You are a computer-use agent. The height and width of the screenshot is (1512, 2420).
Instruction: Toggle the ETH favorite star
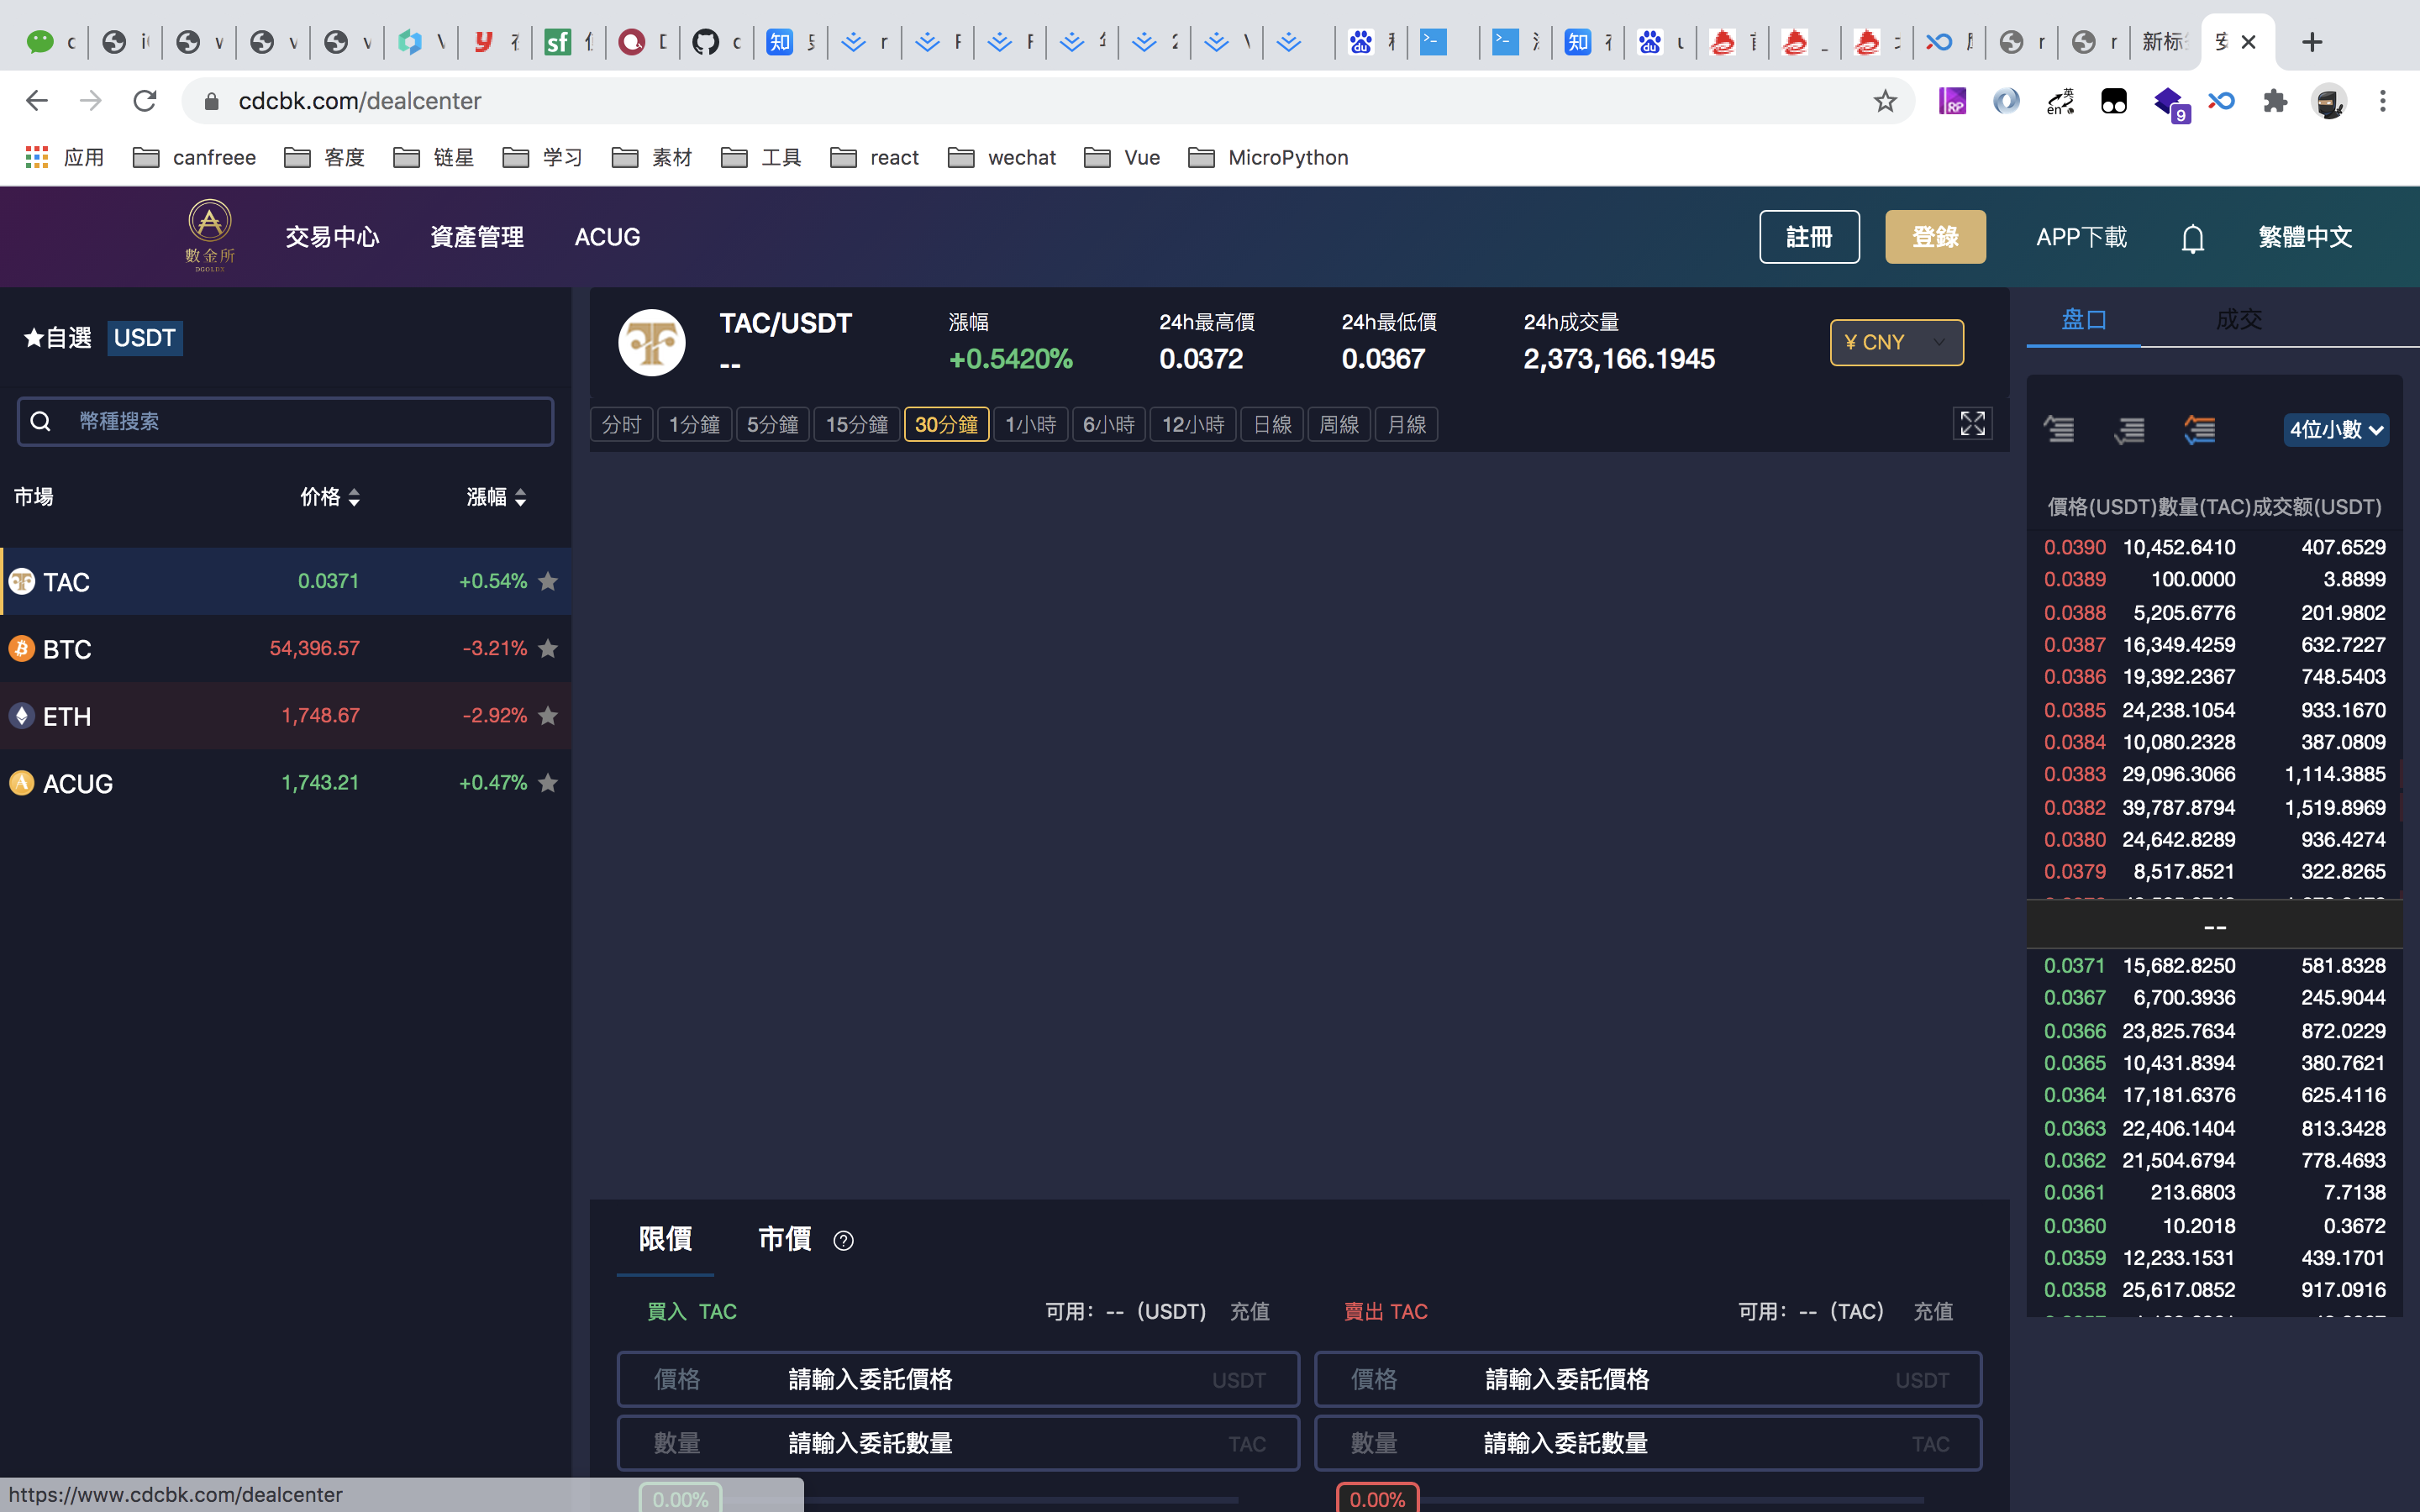coord(548,715)
